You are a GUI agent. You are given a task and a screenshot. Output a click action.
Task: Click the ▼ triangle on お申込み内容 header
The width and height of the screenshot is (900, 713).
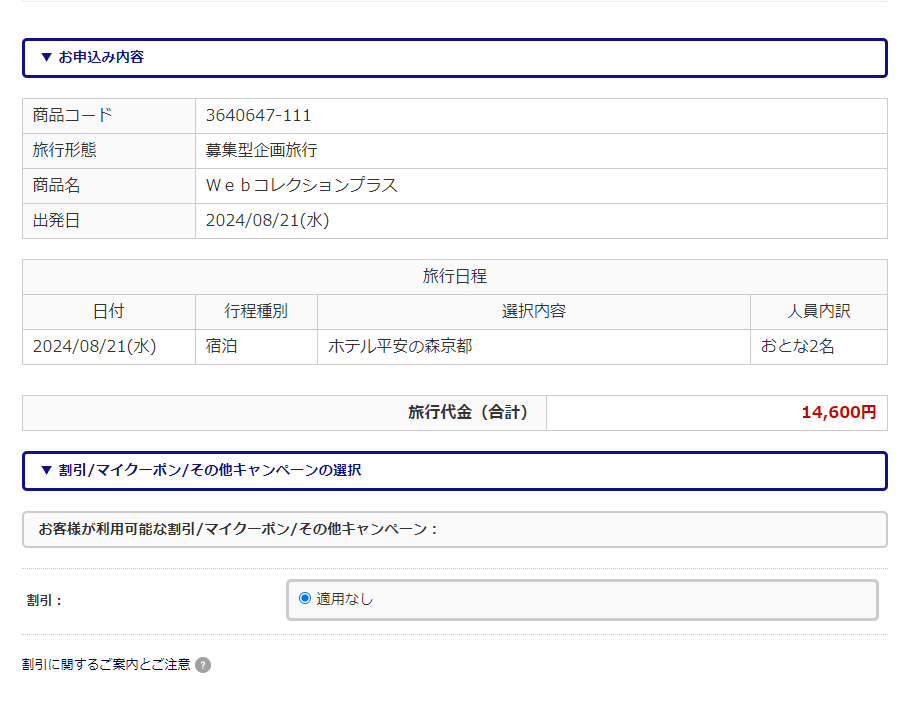coord(44,58)
